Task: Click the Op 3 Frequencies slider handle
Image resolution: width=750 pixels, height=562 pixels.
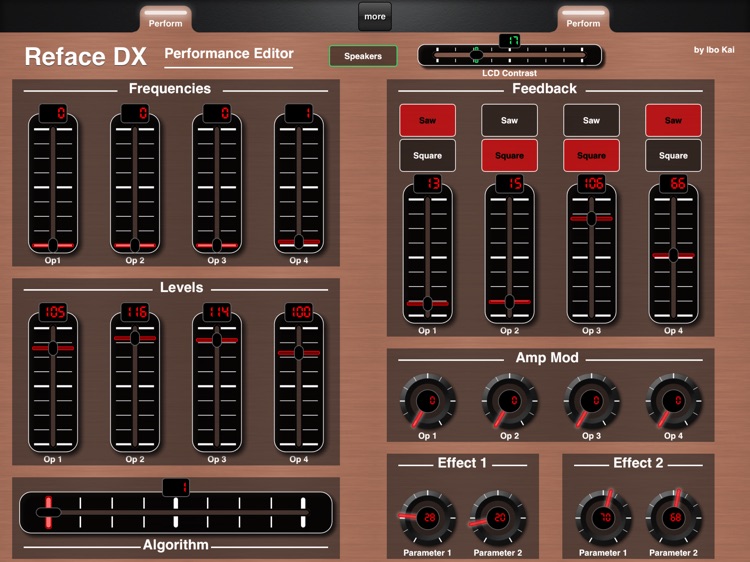Action: point(217,245)
